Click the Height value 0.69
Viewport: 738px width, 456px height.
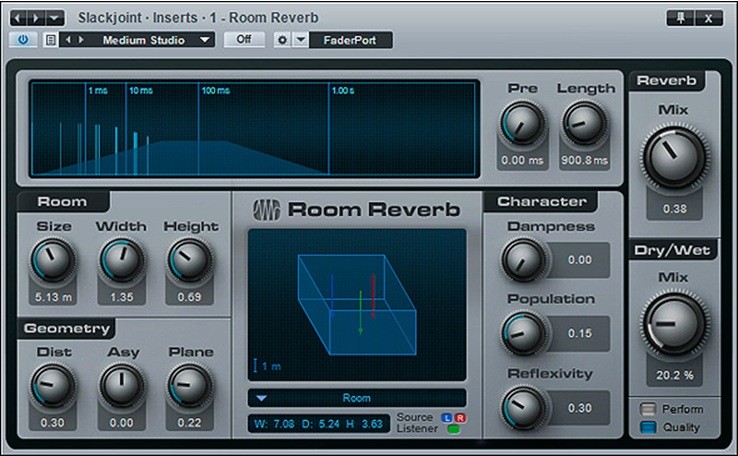point(189,297)
